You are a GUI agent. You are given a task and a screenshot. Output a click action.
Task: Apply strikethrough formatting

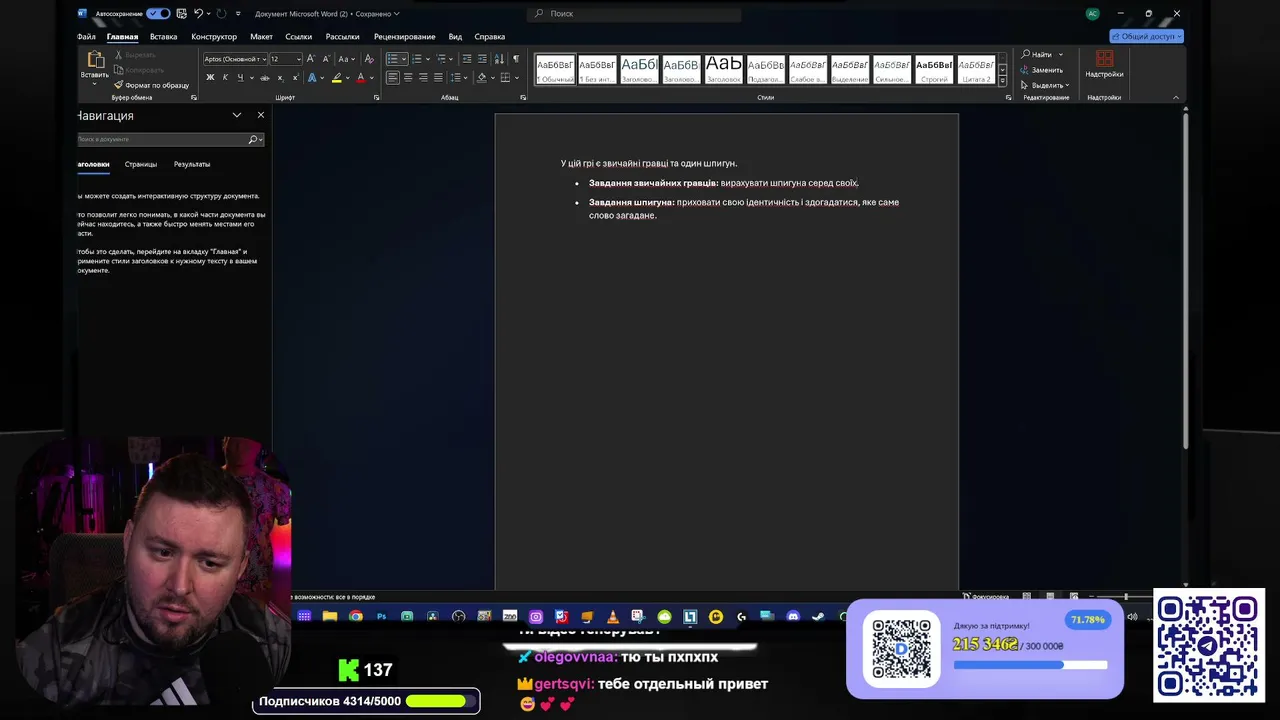coord(264,77)
